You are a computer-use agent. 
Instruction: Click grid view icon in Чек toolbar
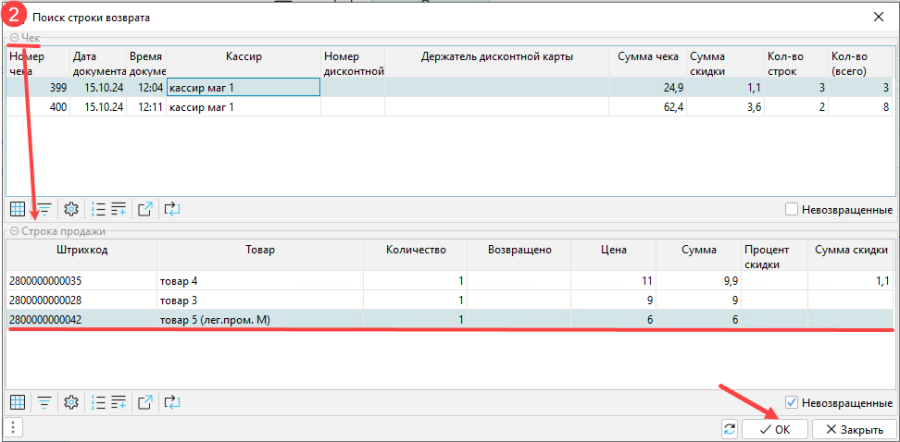click(17, 209)
